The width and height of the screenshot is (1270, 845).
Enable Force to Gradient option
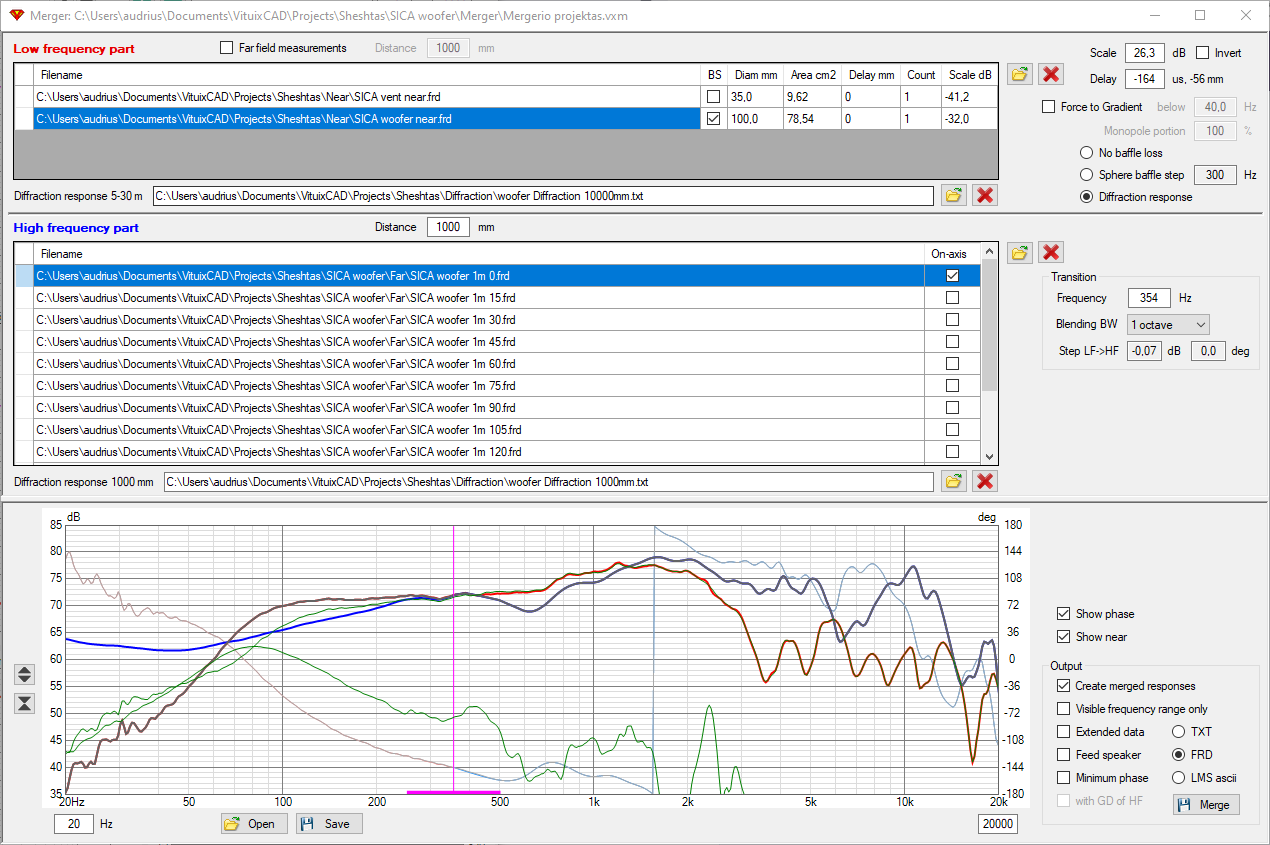(x=1048, y=107)
